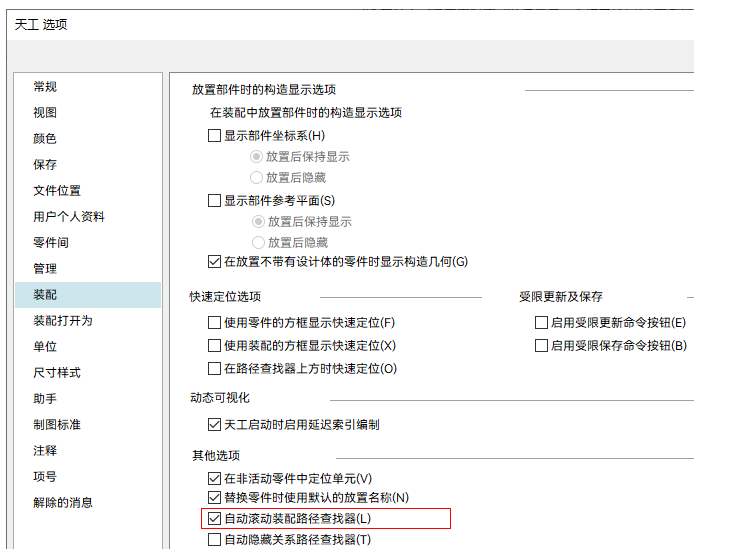Check 使用零件的方框显示快速定位(F)
Viewport: 738px width, 554px height.
pyautogui.click(x=214, y=323)
